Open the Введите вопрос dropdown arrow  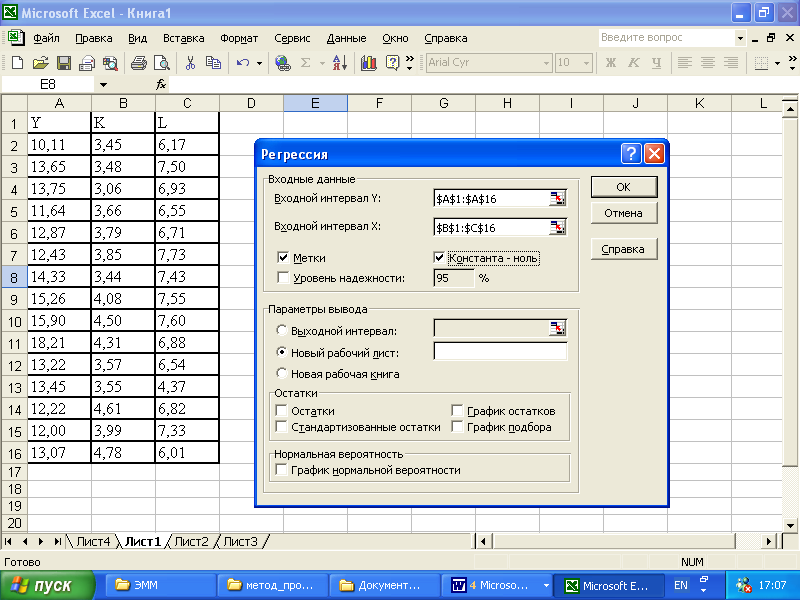point(740,38)
